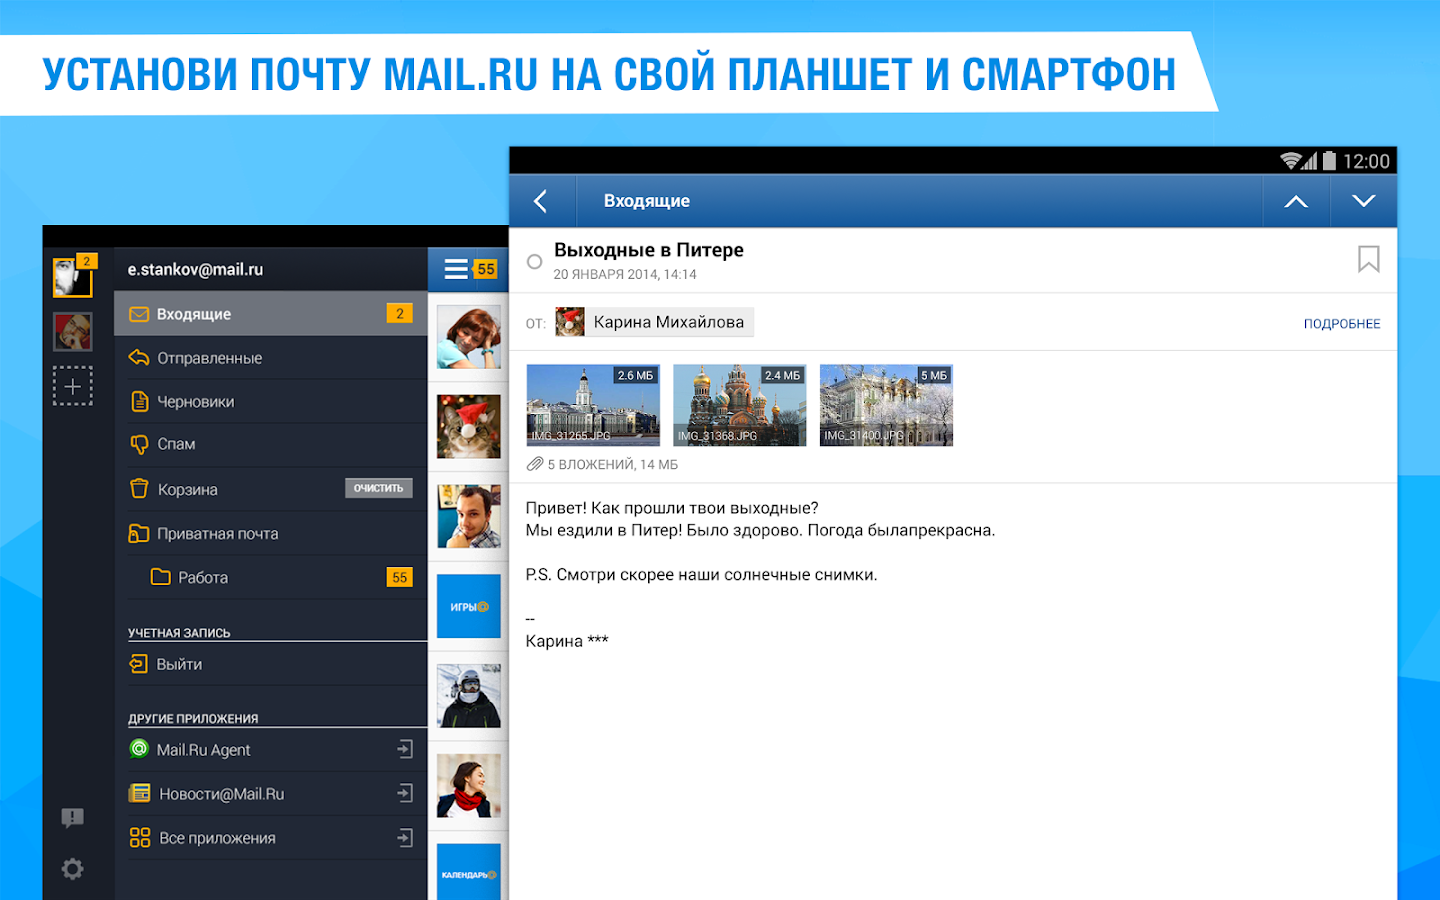1440x900 pixels.
Task: Click the message subject Выходные в Питере
Action: (649, 250)
